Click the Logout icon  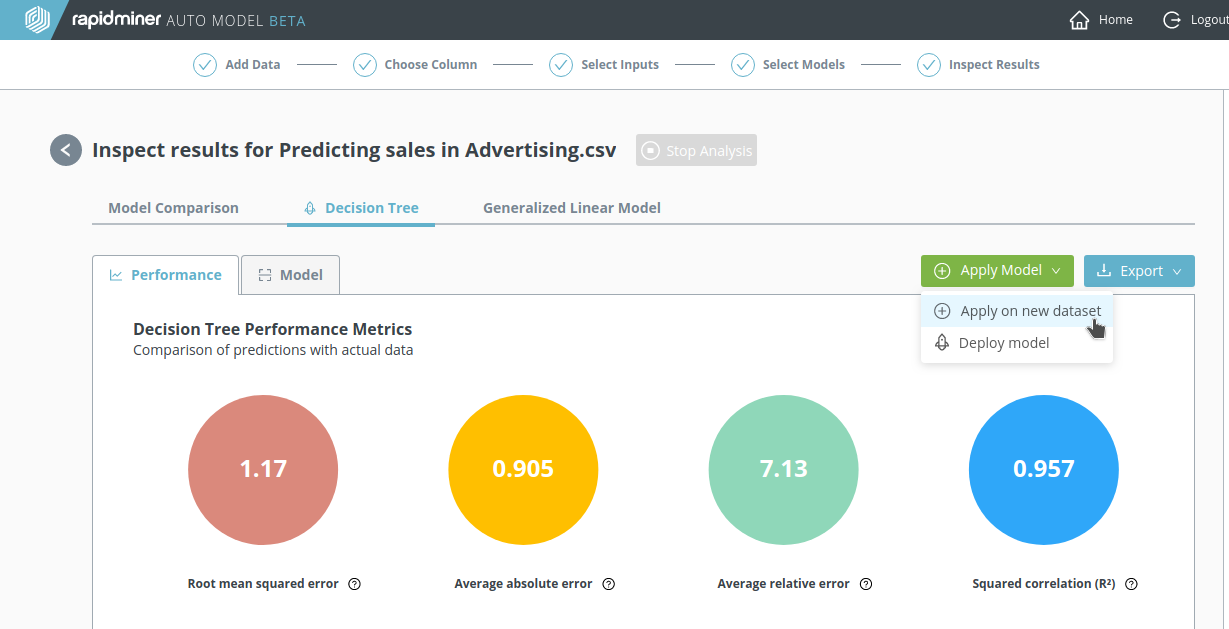[x=1172, y=20]
